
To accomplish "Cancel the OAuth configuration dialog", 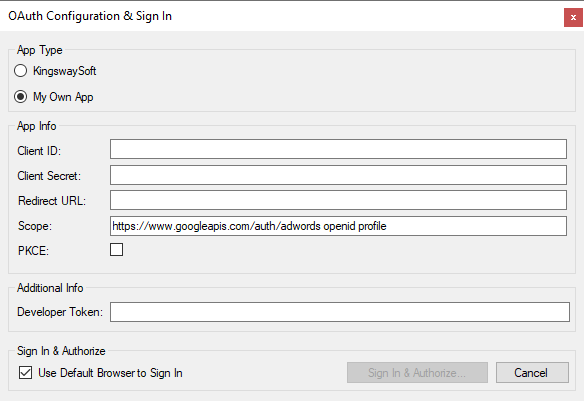I will click(x=532, y=372).
